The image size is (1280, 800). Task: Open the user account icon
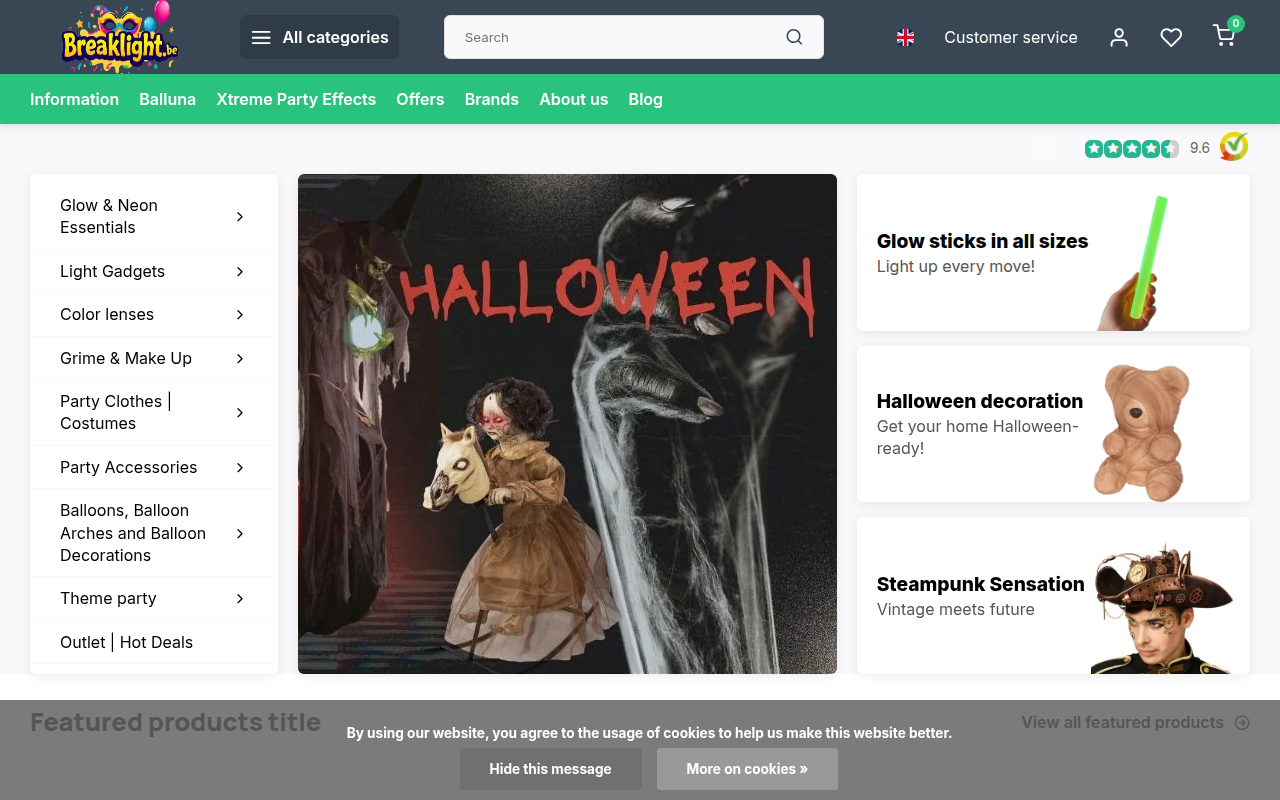(1119, 37)
